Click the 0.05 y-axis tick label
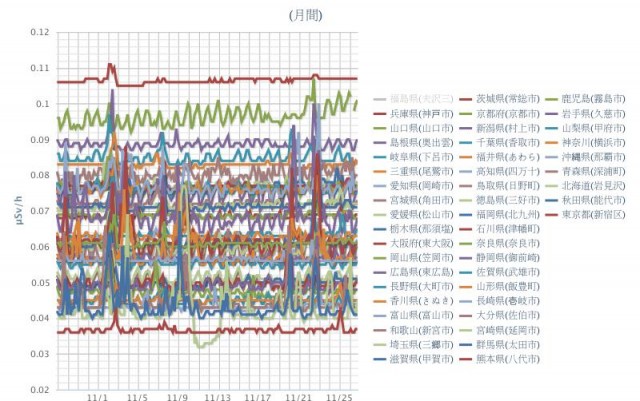The height and width of the screenshot is (401, 640). [40, 283]
